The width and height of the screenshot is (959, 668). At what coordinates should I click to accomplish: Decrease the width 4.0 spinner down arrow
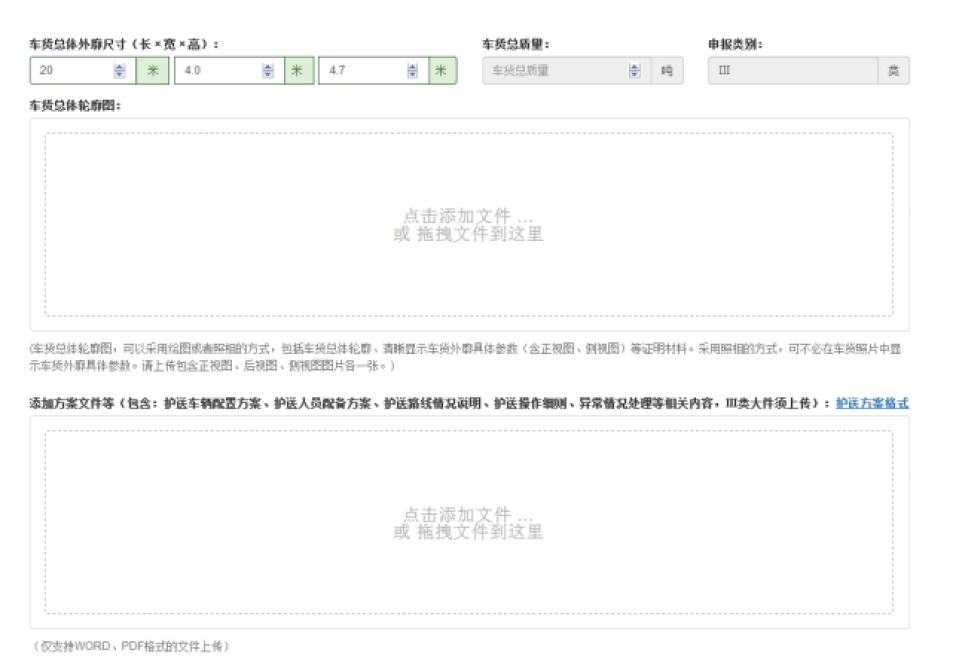click(x=268, y=74)
